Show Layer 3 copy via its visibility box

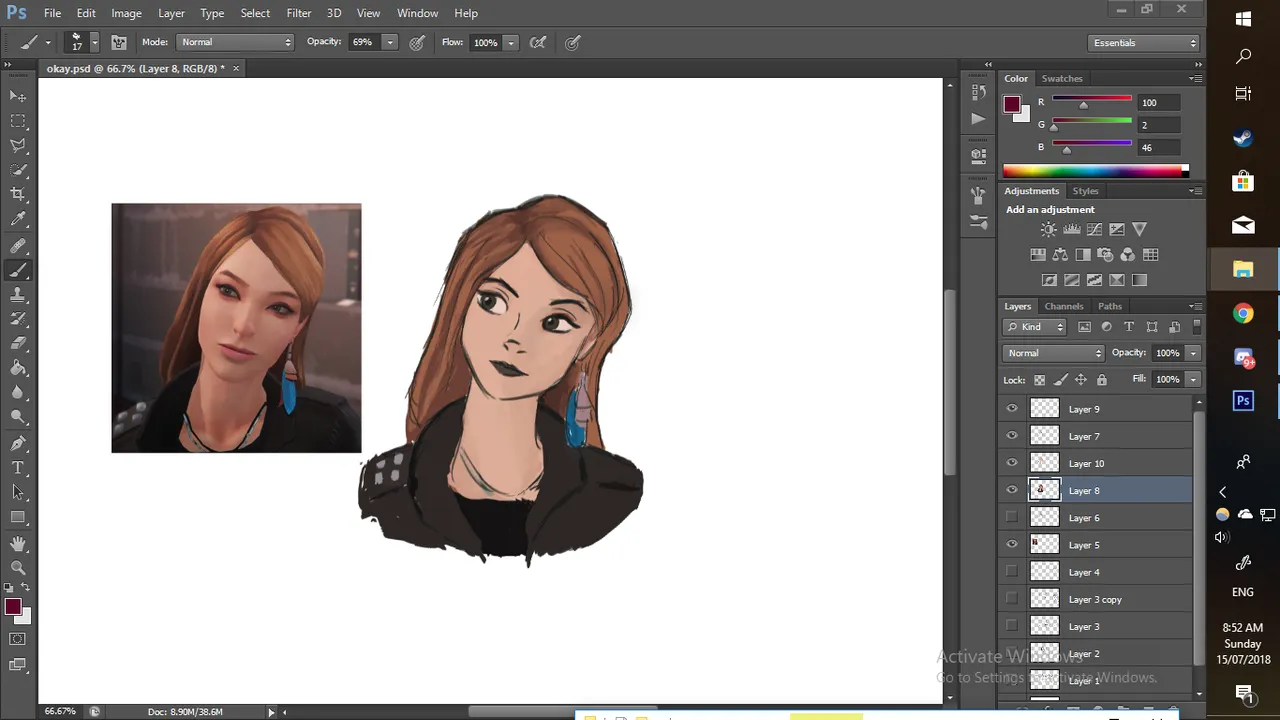click(x=1012, y=599)
